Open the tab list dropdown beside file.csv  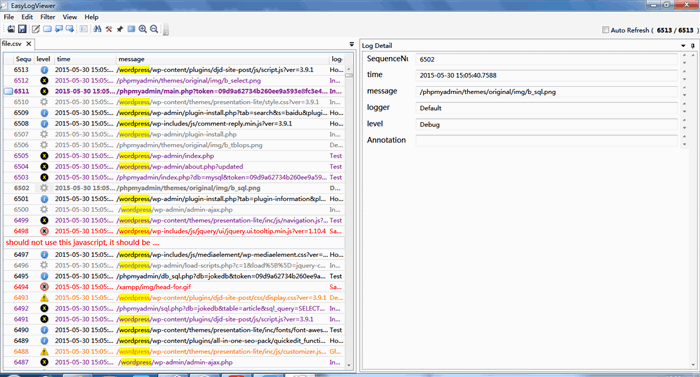point(351,44)
